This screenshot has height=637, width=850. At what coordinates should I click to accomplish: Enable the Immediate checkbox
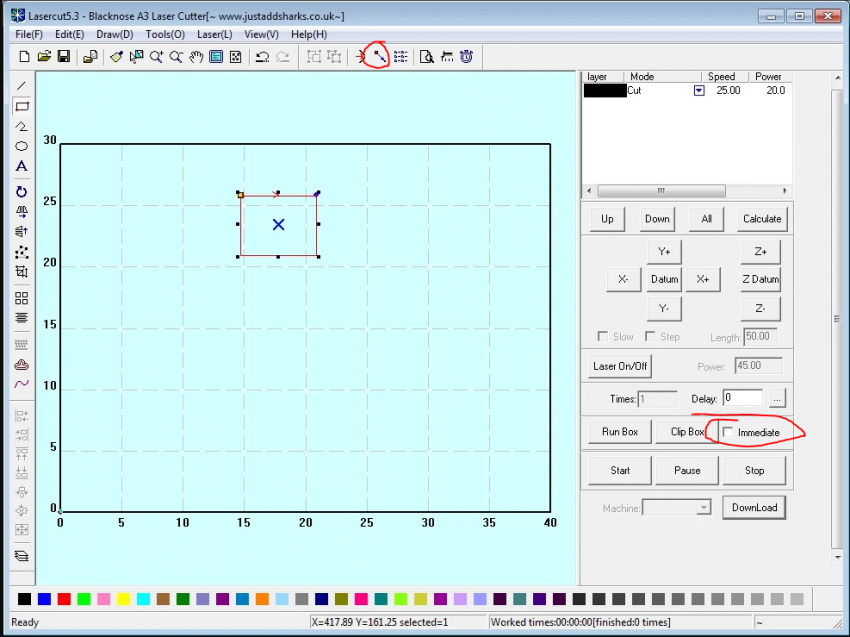pyautogui.click(x=727, y=432)
